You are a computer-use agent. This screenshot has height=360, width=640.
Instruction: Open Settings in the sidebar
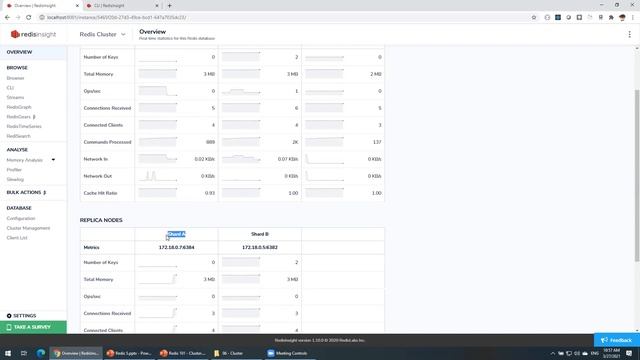21,316
